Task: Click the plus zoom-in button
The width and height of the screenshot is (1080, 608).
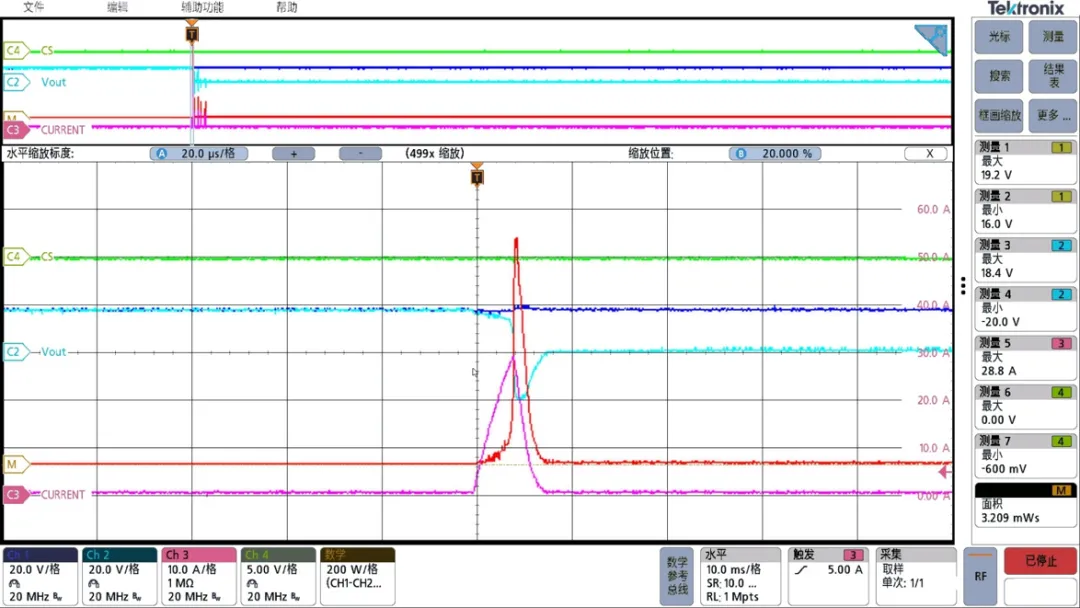Action: click(293, 154)
